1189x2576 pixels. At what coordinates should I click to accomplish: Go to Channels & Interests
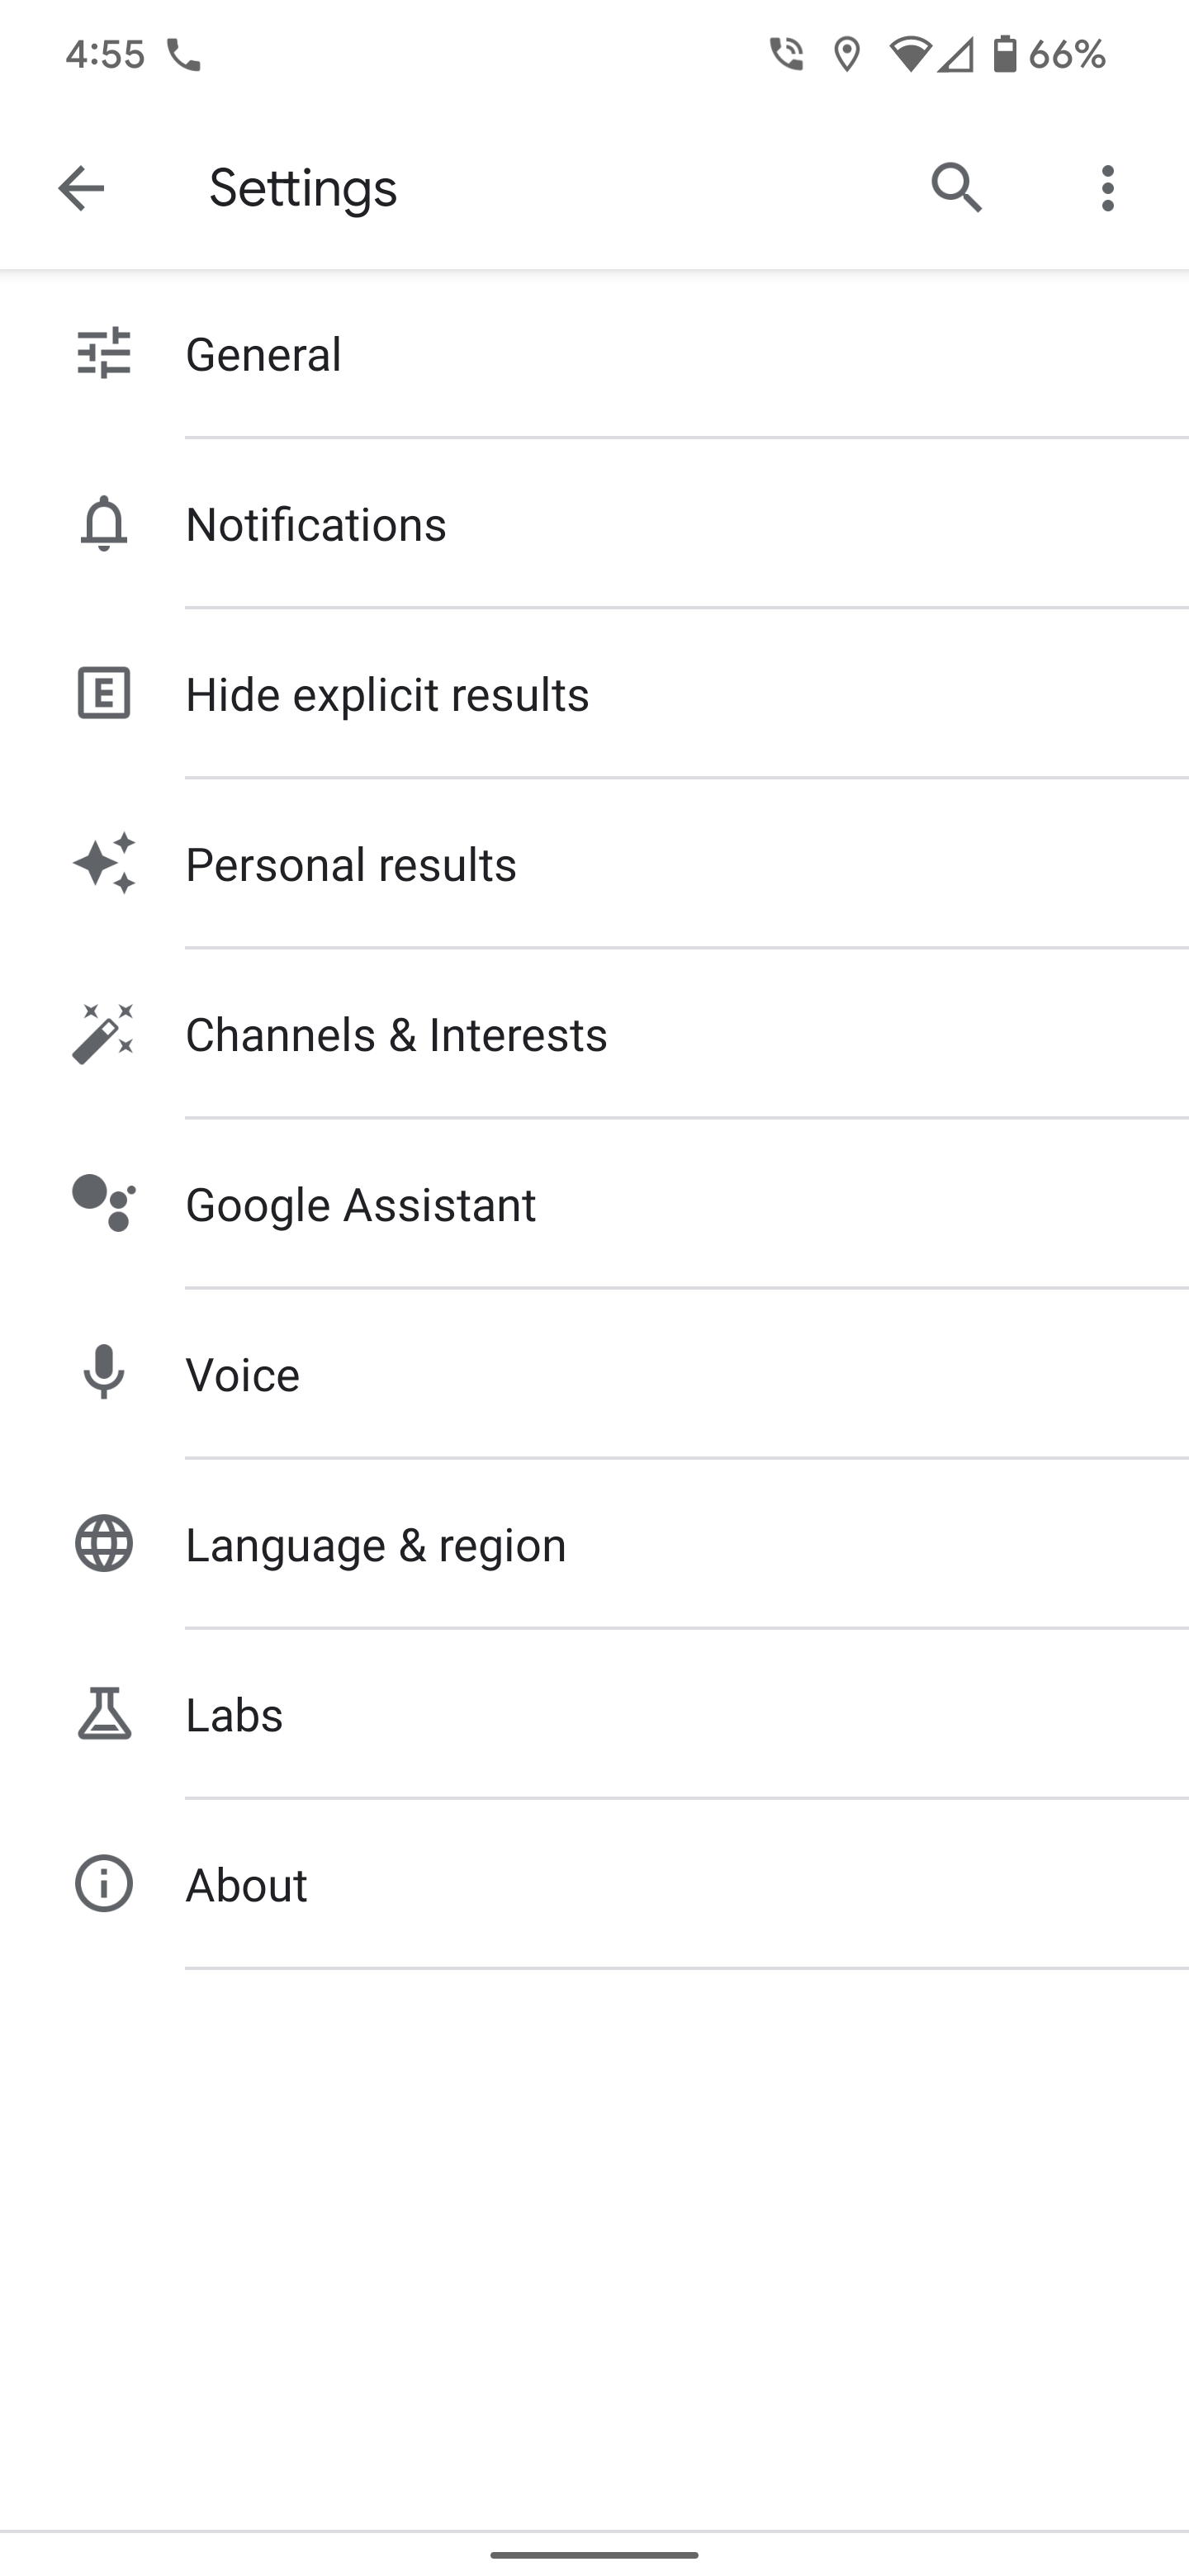396,1034
